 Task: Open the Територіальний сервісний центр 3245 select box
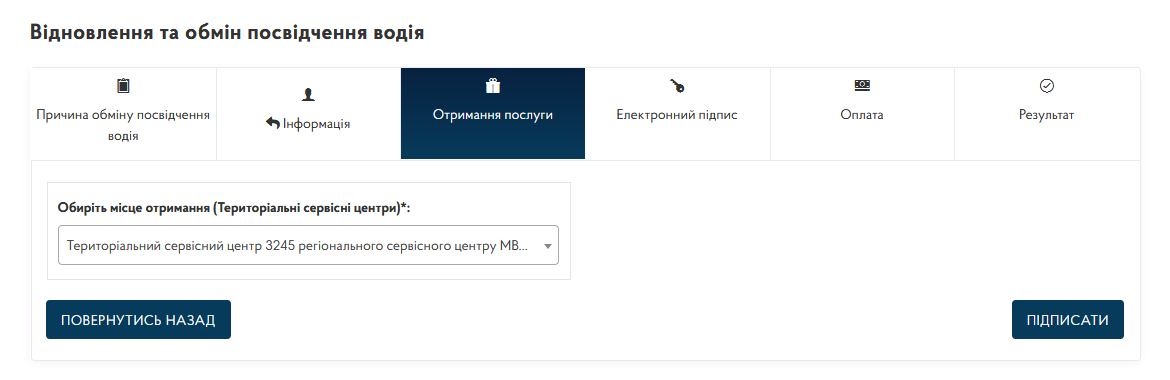308,245
